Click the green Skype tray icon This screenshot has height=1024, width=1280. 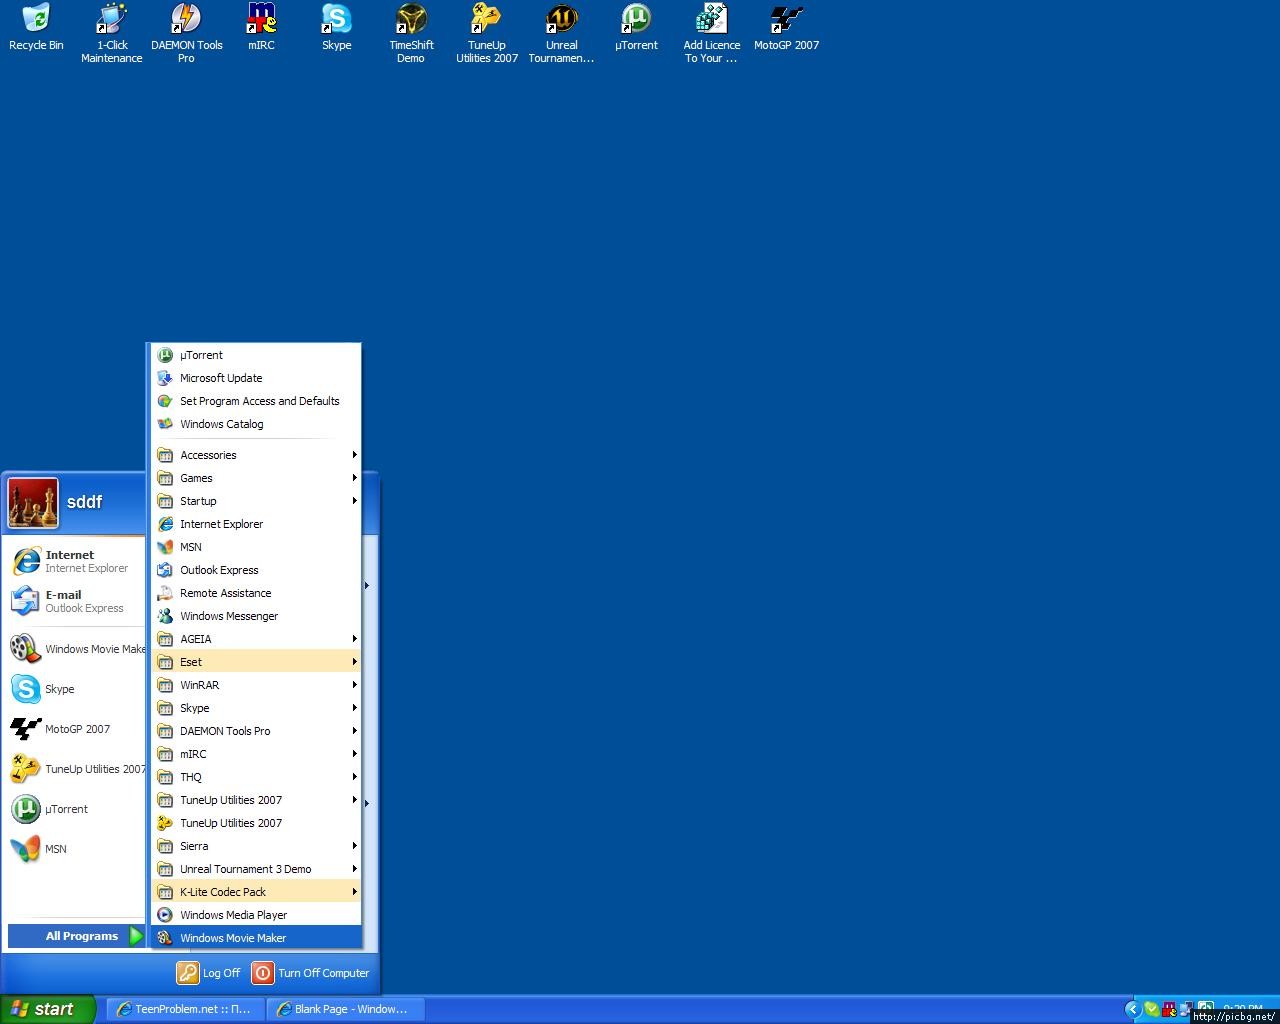click(1152, 1009)
